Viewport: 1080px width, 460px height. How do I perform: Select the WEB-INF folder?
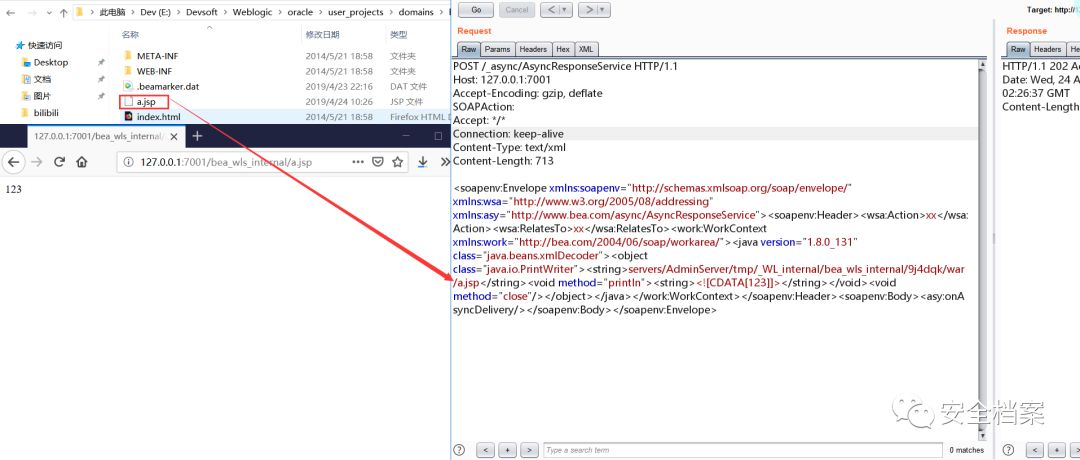pyautogui.click(x=154, y=71)
